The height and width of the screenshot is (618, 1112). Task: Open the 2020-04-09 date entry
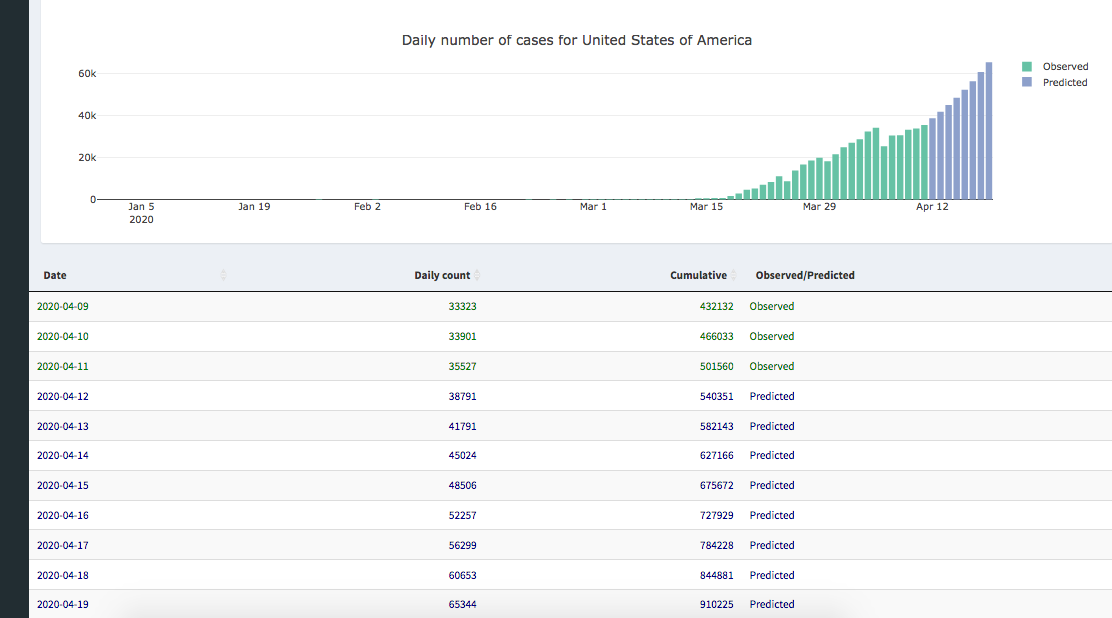[x=62, y=306]
